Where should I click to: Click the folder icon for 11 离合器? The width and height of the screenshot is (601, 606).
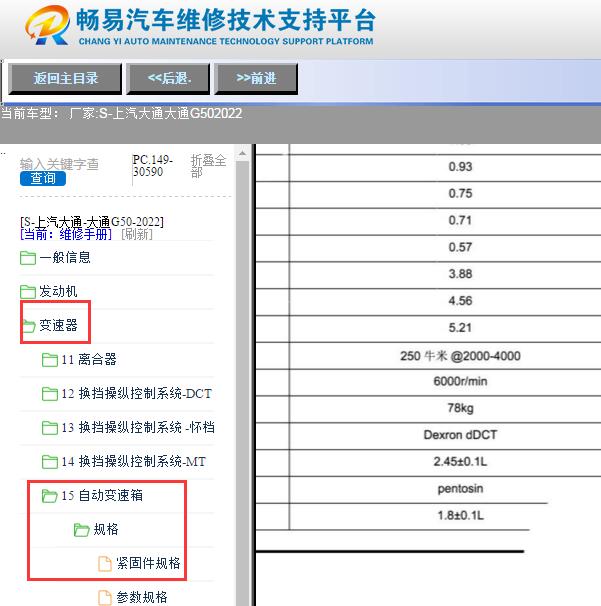click(x=50, y=360)
